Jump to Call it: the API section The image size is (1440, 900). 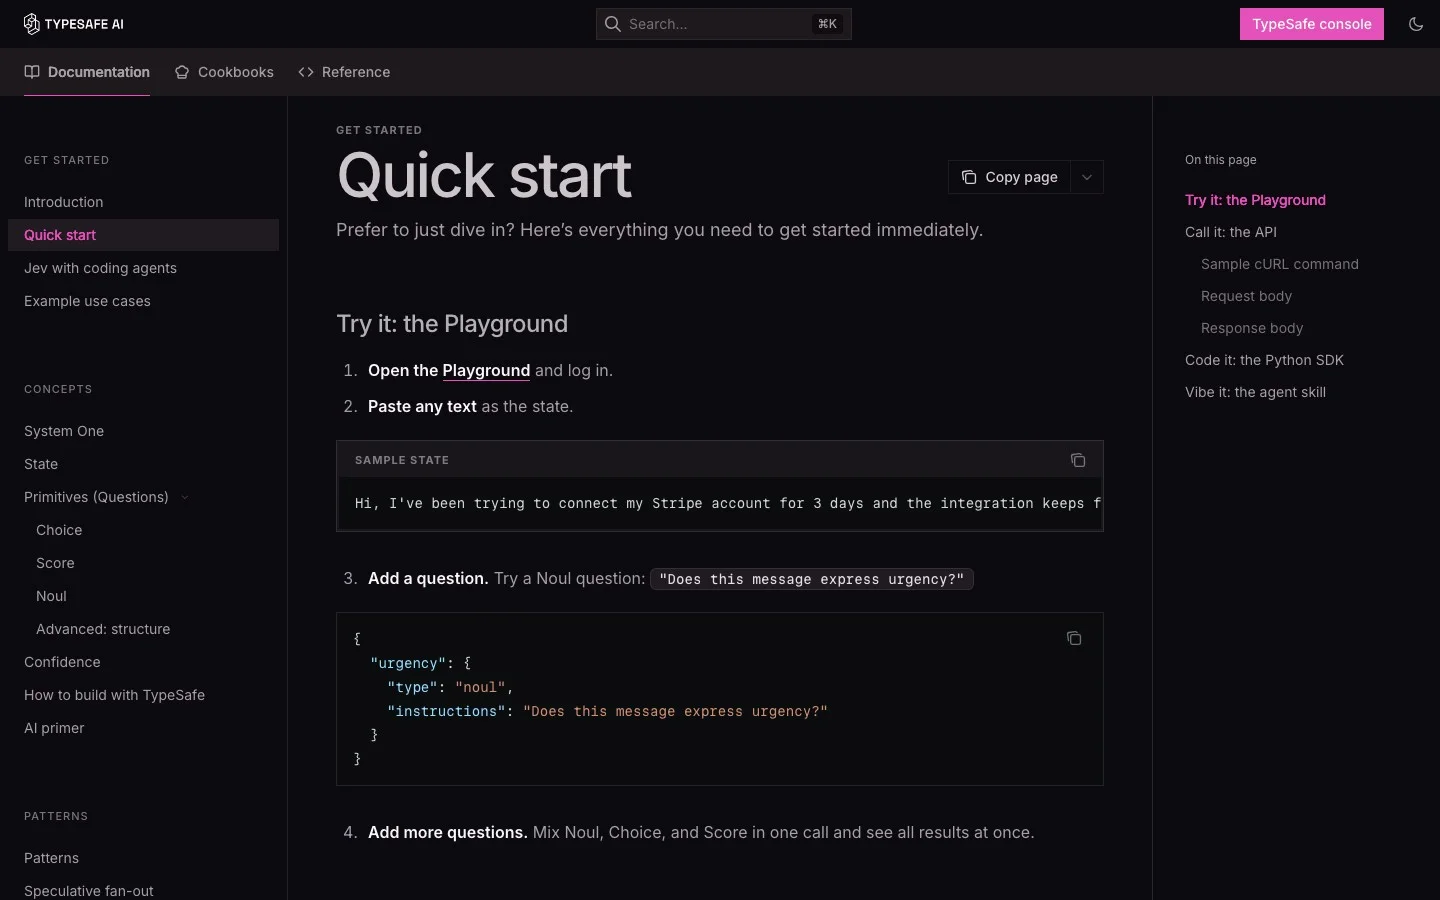coord(1231,232)
